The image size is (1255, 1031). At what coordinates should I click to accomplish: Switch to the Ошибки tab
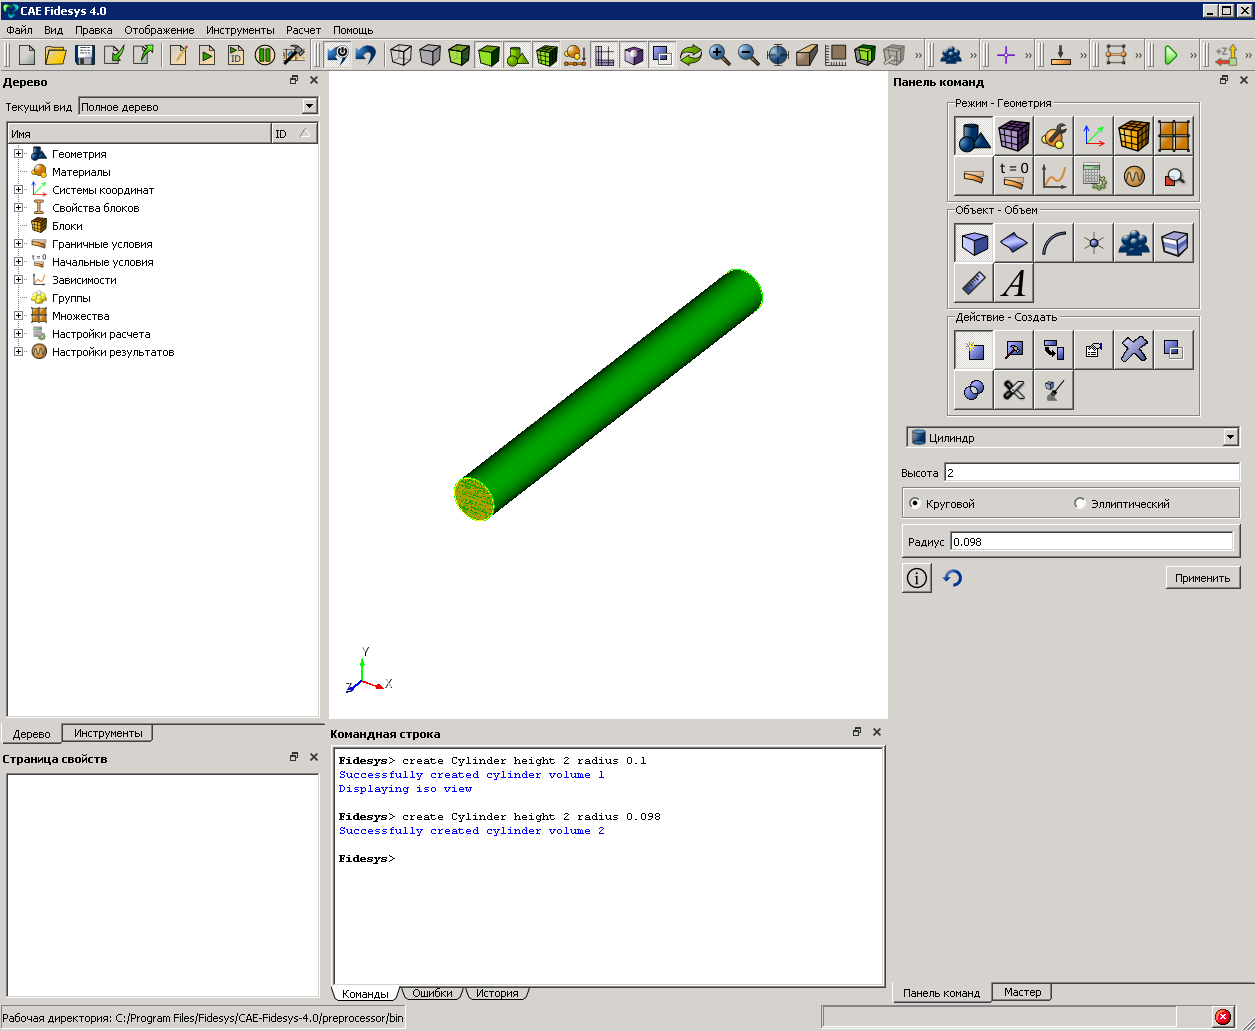[x=432, y=993]
